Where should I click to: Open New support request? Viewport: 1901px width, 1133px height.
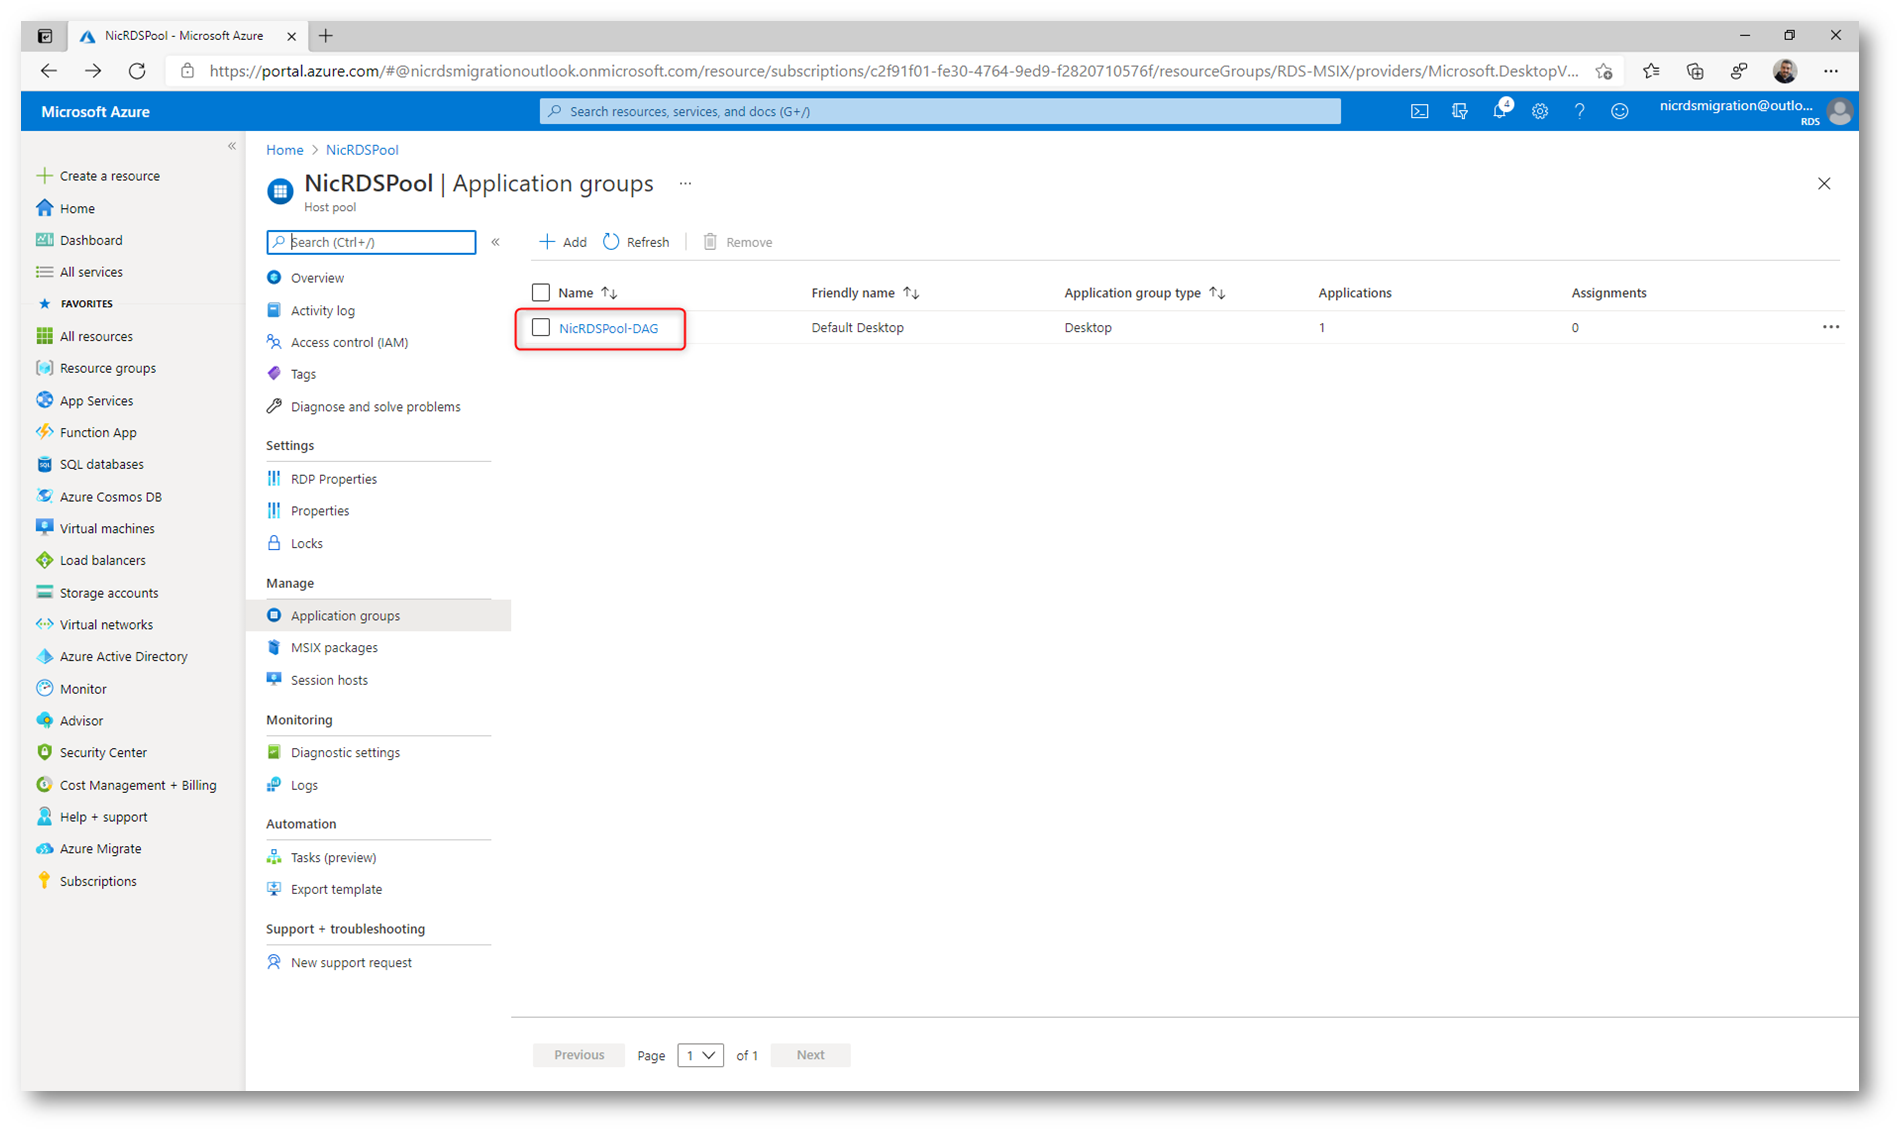pyautogui.click(x=351, y=963)
